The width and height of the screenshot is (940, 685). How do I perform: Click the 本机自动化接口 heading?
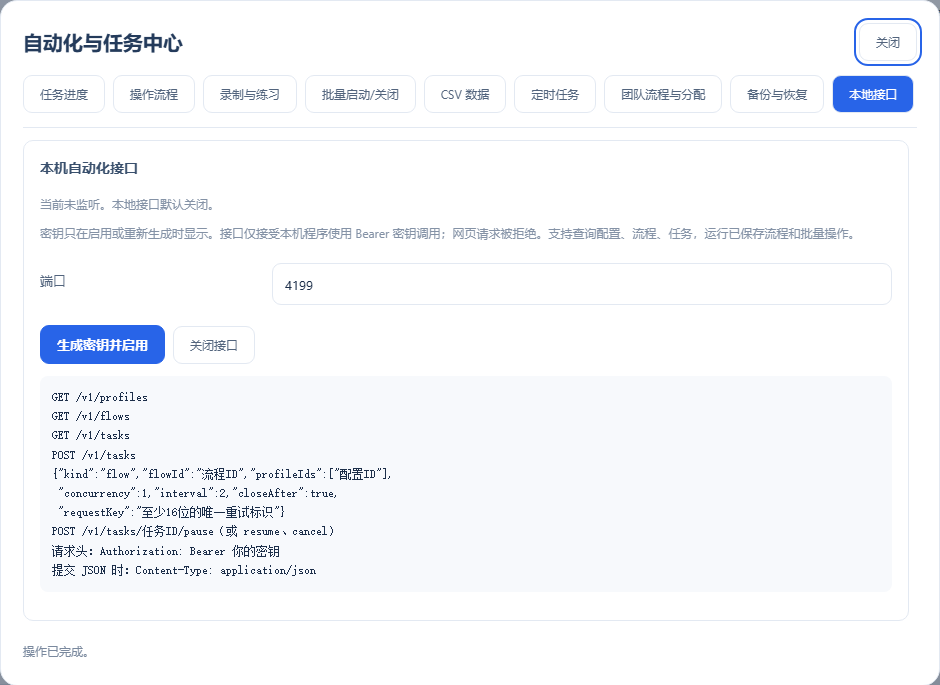click(89, 168)
